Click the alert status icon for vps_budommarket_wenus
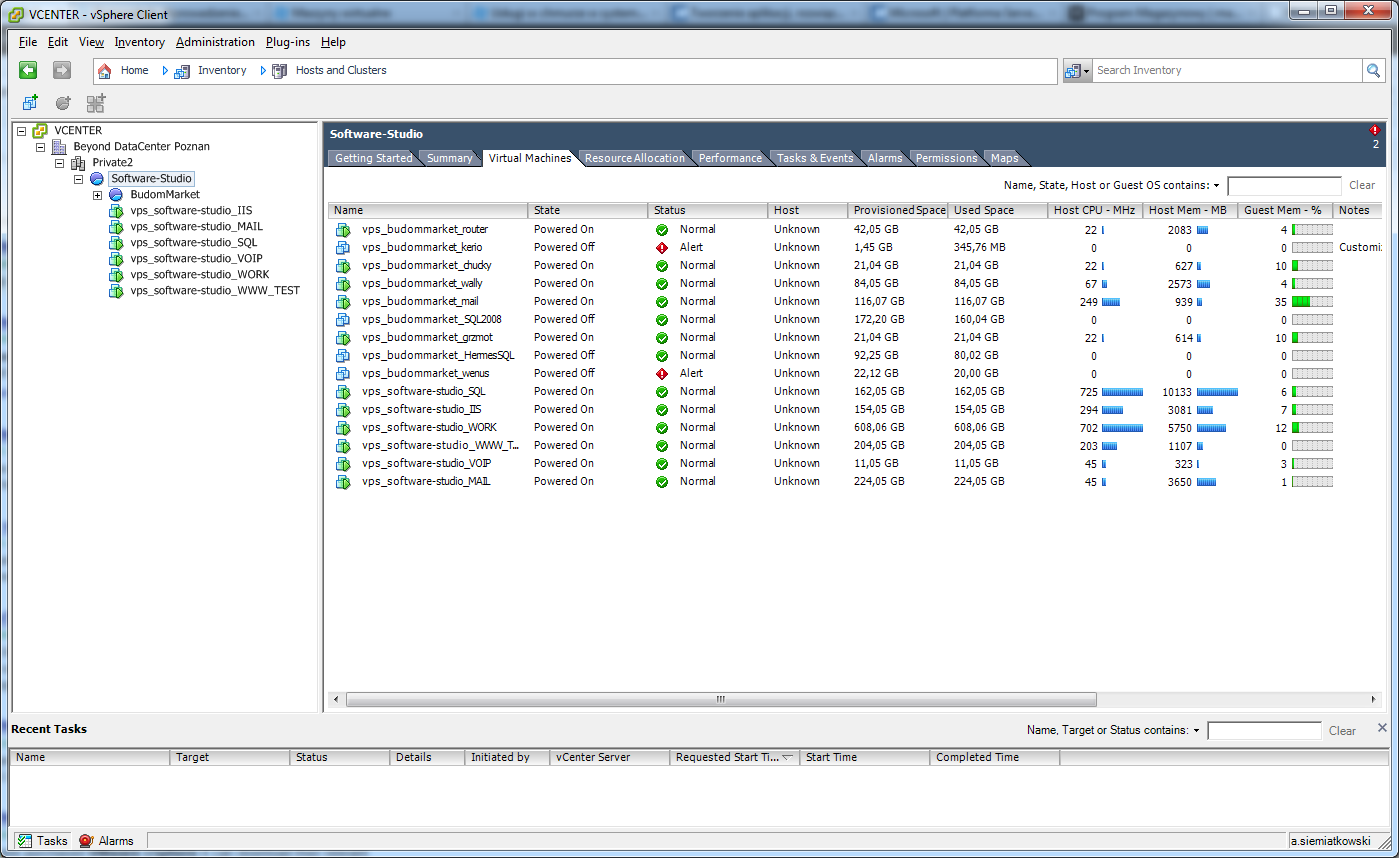The width and height of the screenshot is (1399, 858). click(661, 373)
